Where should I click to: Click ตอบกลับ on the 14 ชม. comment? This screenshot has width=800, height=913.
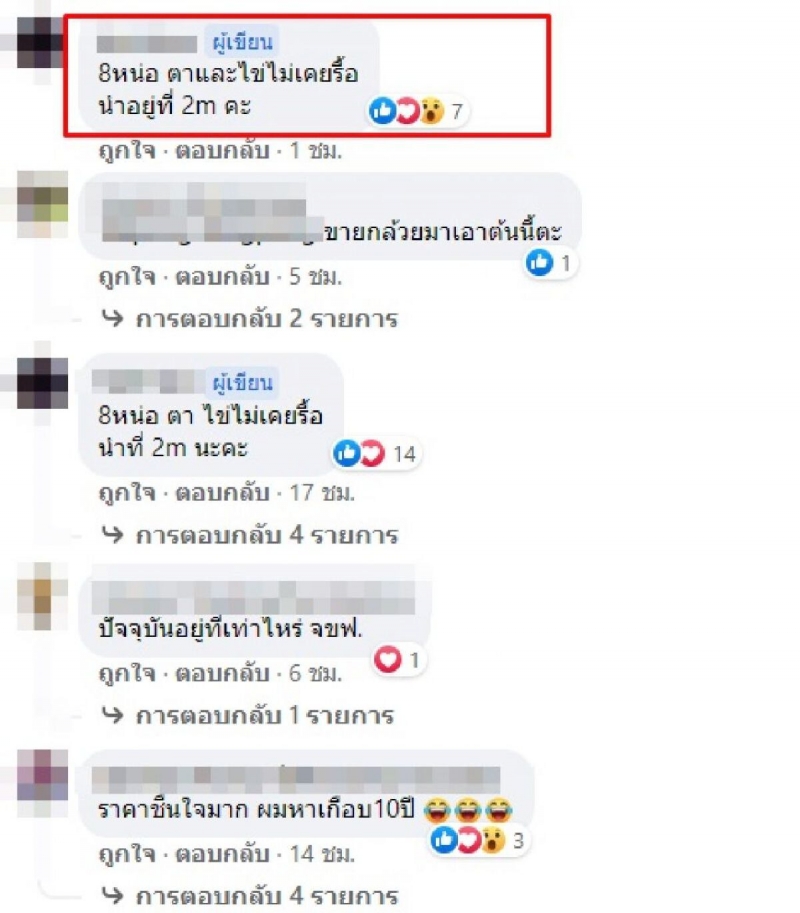(x=222, y=854)
